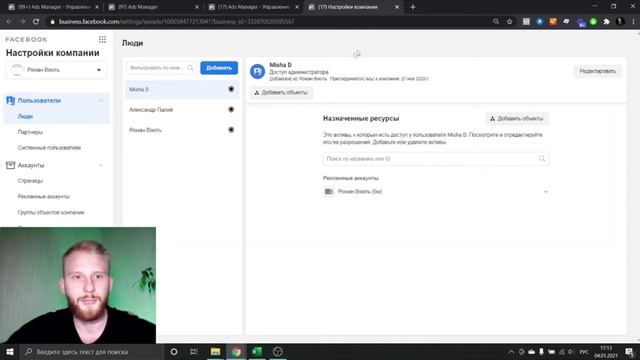This screenshot has height=360, width=640.
Task: Click the Редактировать button
Action: coord(598,71)
